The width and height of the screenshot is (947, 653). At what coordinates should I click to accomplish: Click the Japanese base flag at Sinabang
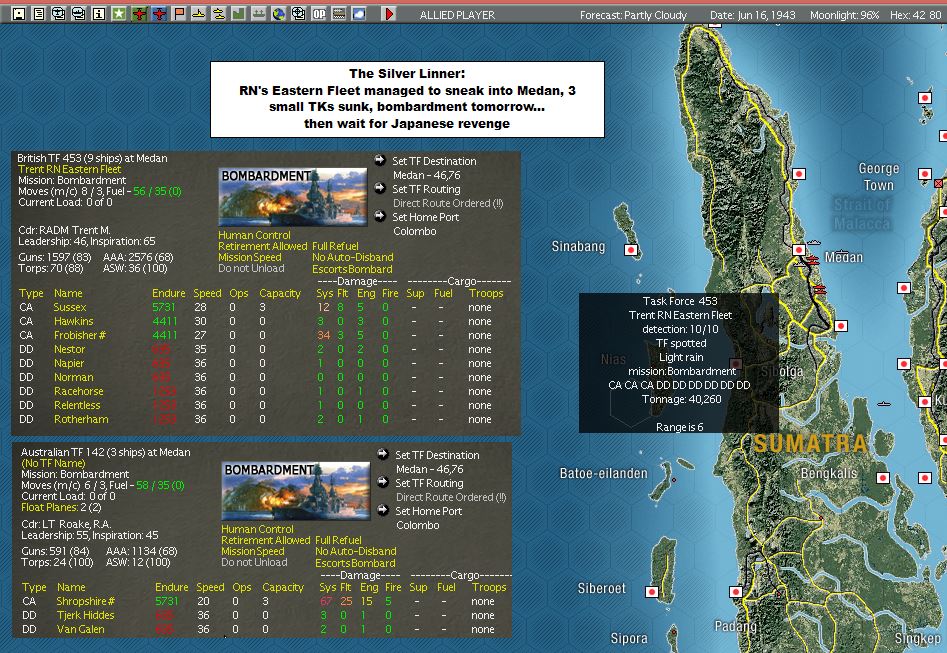631,249
